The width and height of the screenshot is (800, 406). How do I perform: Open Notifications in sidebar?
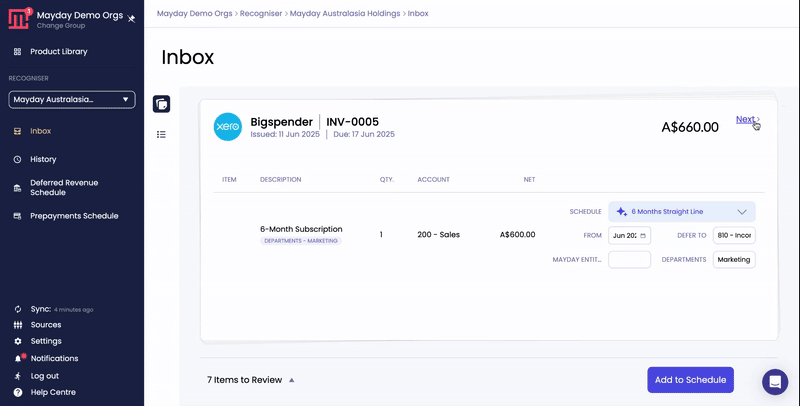pyautogui.click(x=54, y=359)
